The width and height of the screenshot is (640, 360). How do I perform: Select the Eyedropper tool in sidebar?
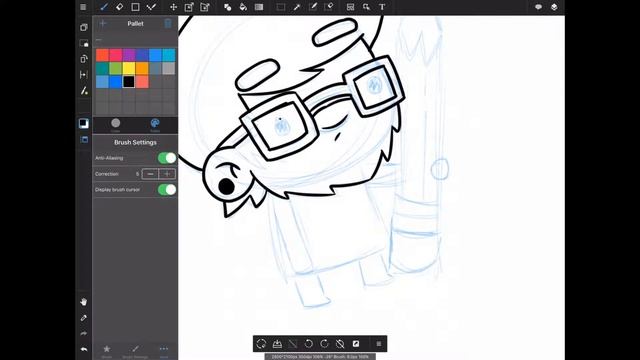pyautogui.click(x=84, y=318)
